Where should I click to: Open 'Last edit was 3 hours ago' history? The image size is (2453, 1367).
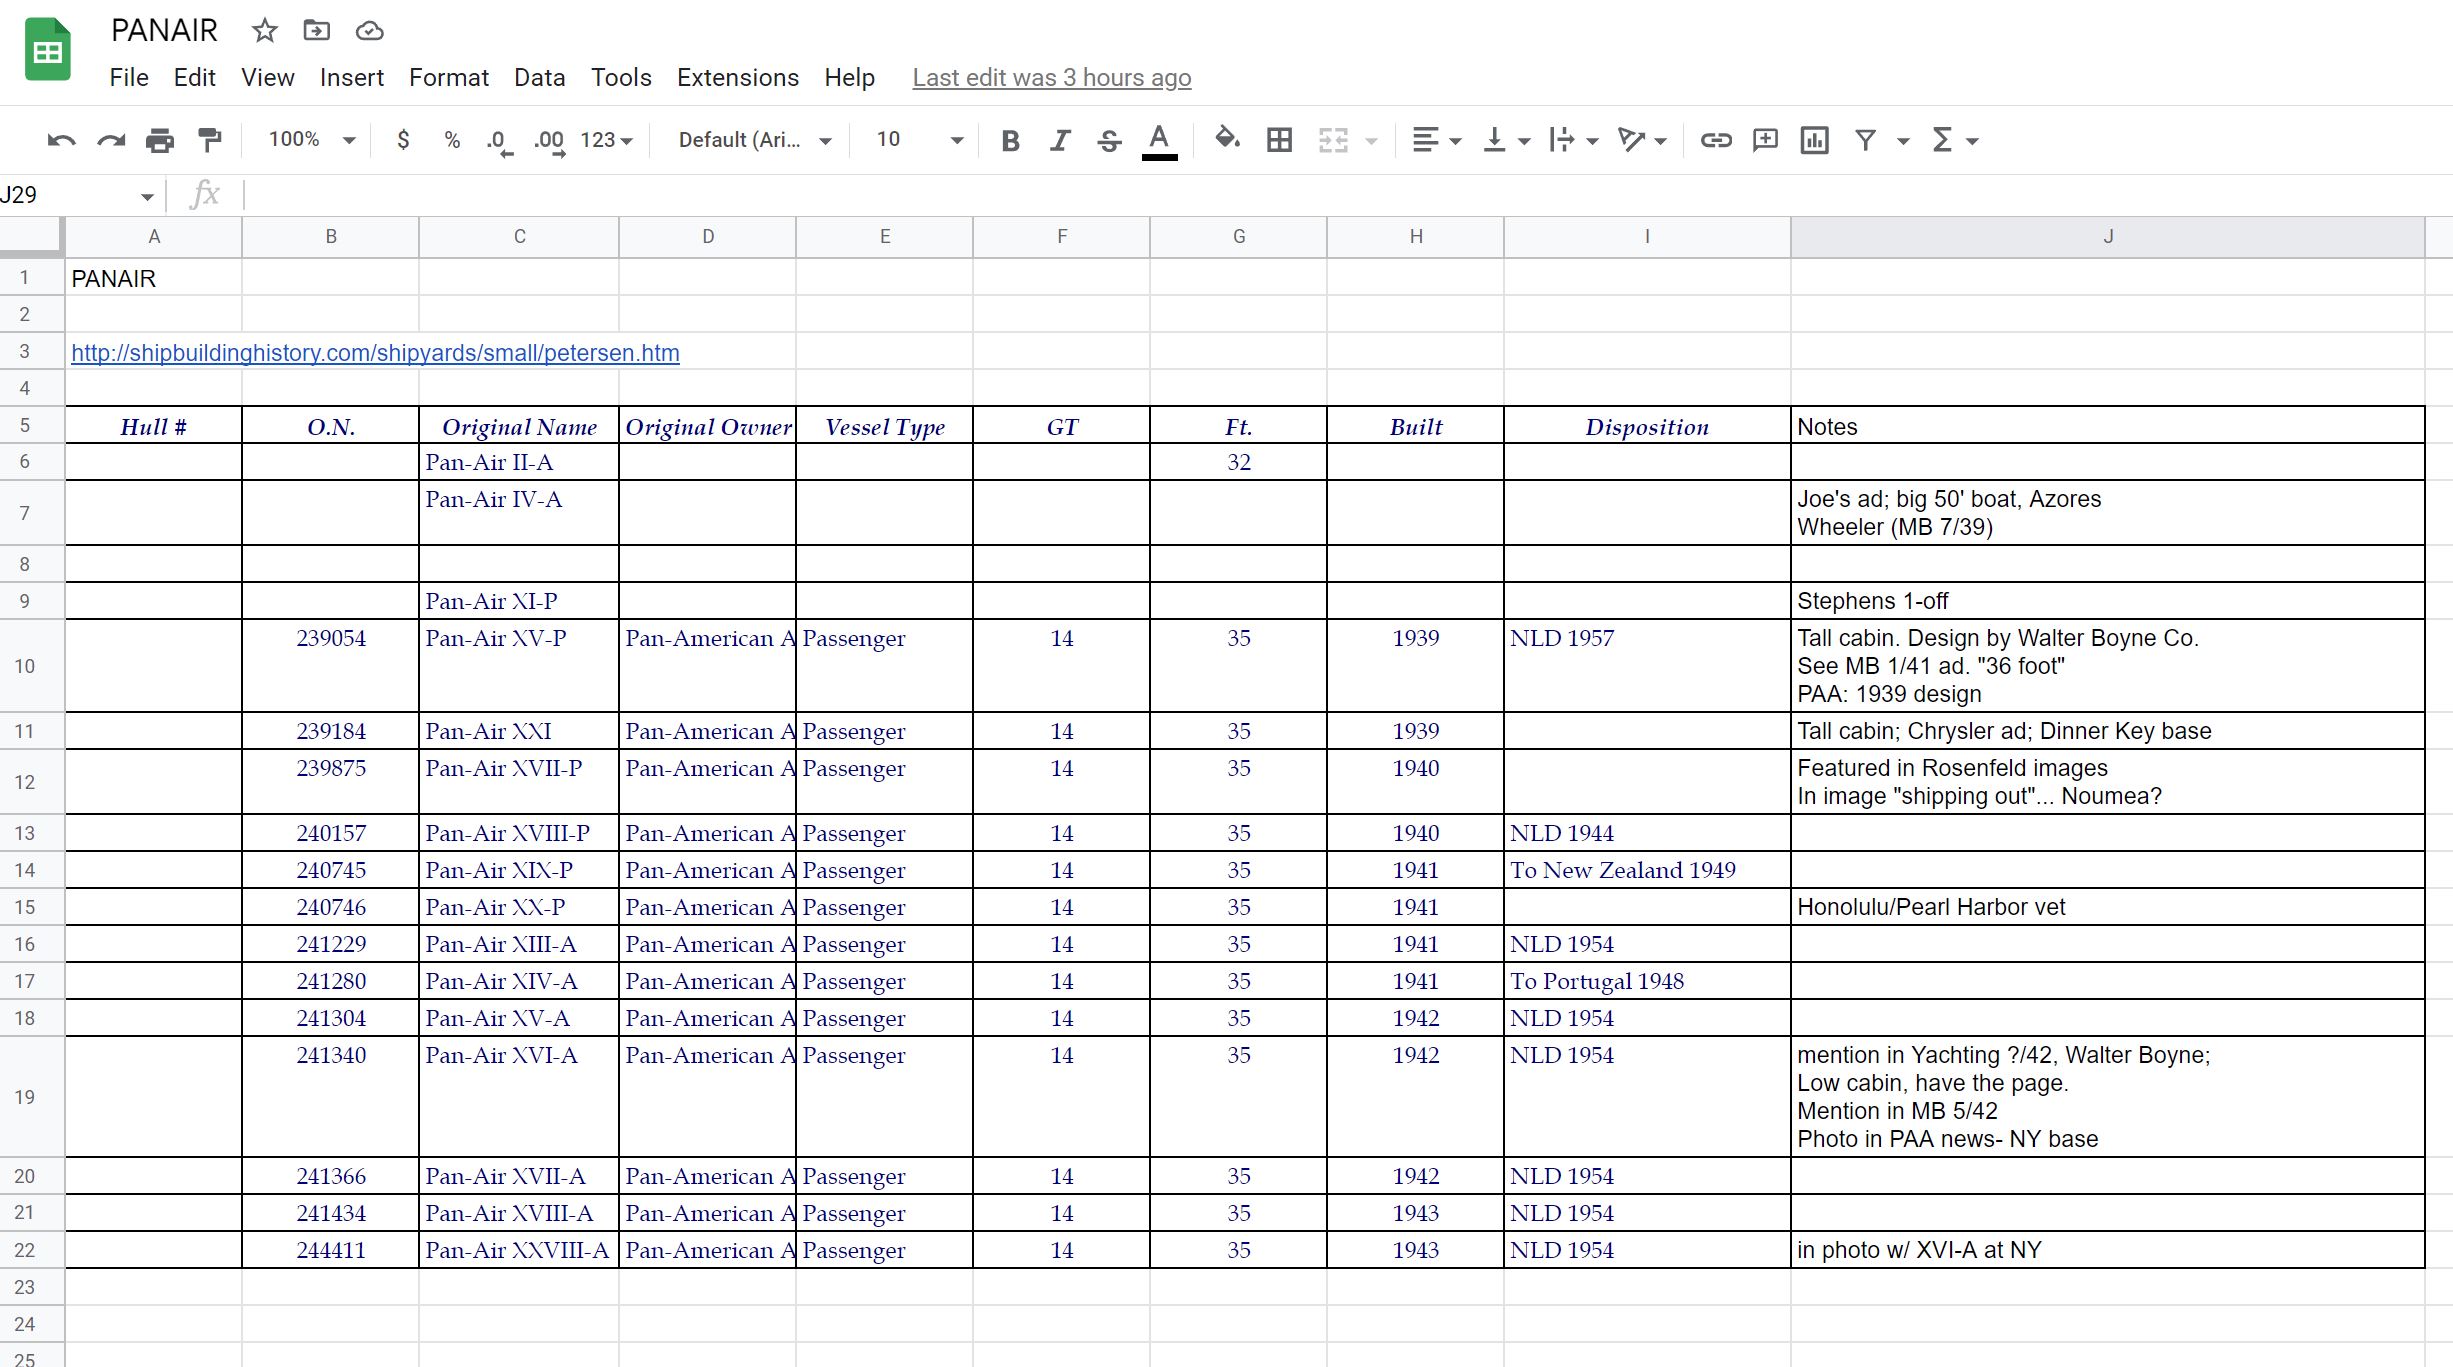pos(1051,78)
